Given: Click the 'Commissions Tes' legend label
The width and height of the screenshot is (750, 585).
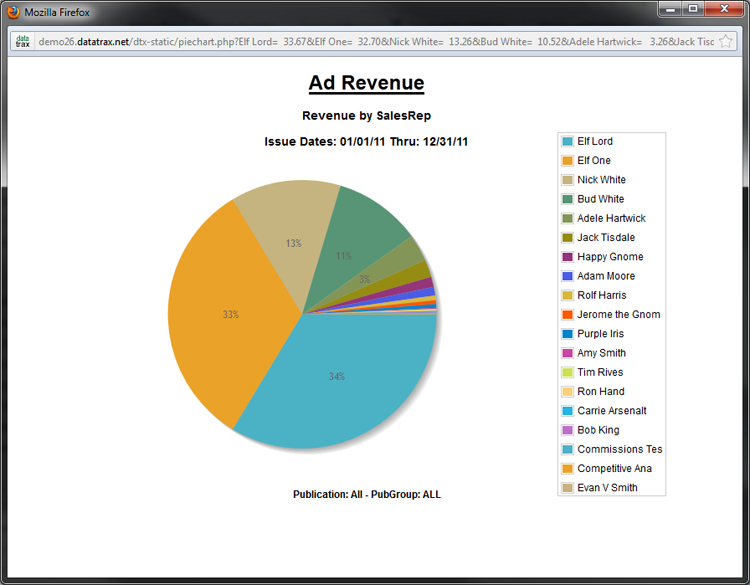Looking at the screenshot, I should tap(619, 449).
